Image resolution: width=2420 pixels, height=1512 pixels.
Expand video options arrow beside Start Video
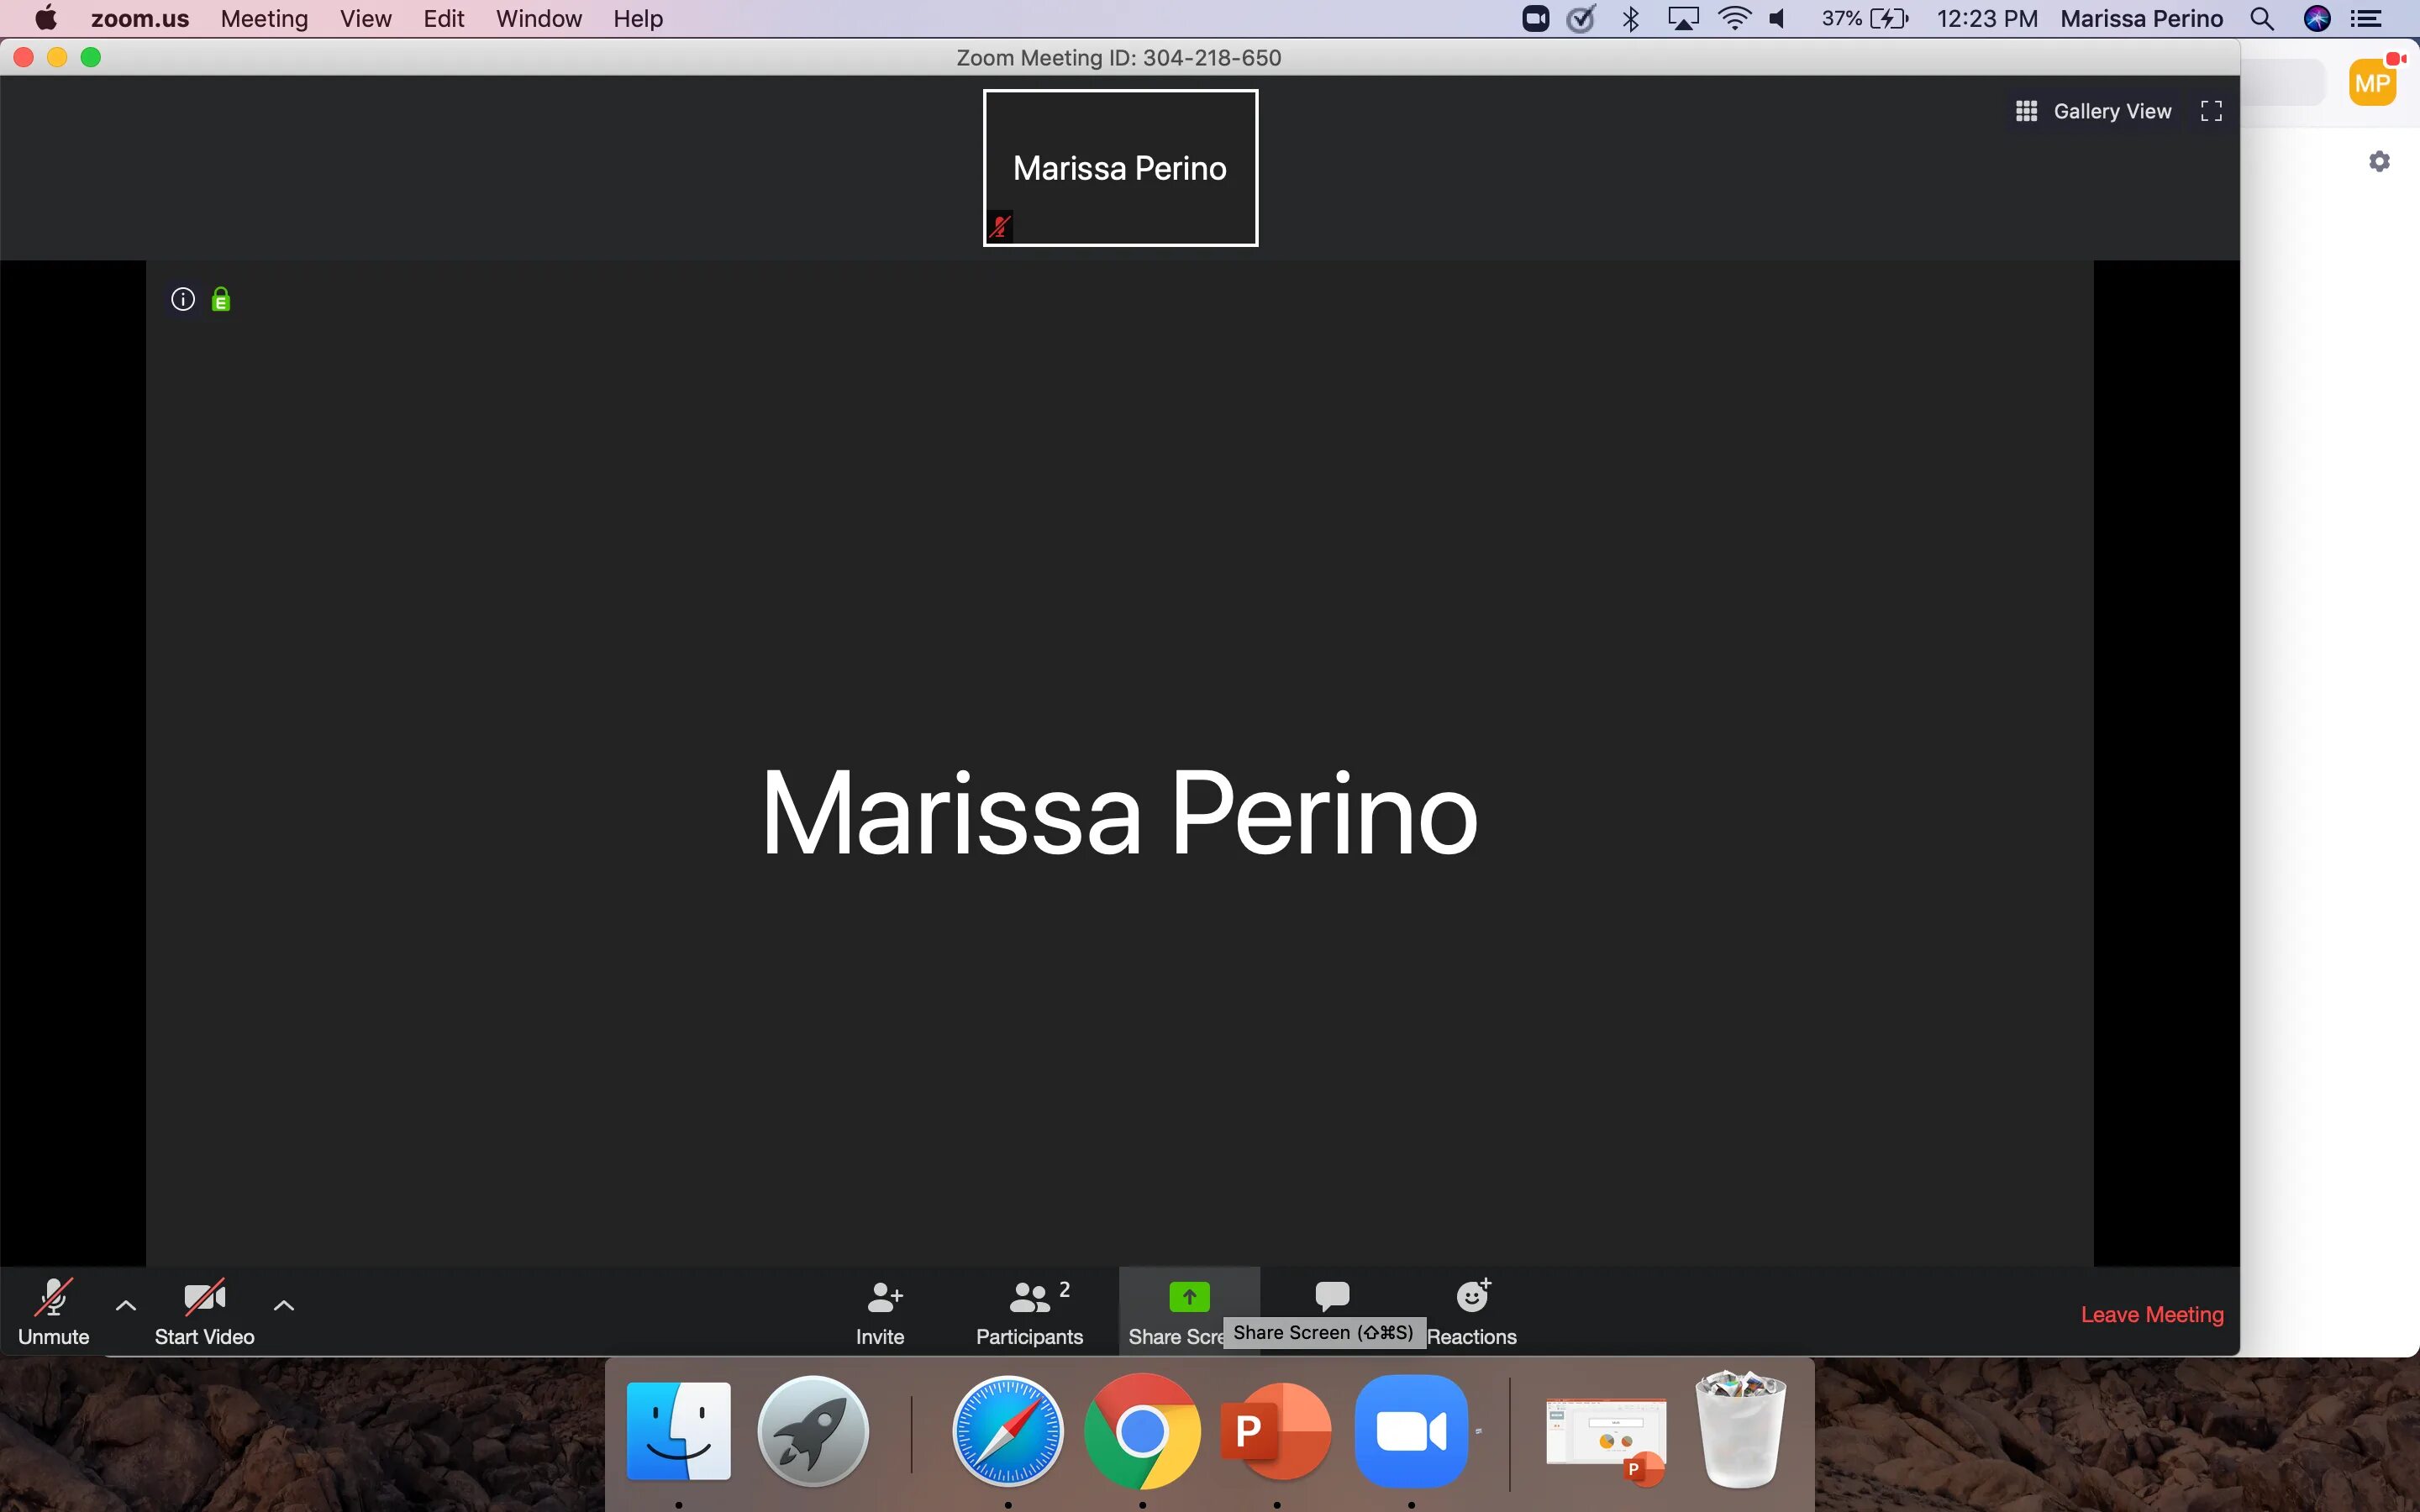pos(284,1305)
